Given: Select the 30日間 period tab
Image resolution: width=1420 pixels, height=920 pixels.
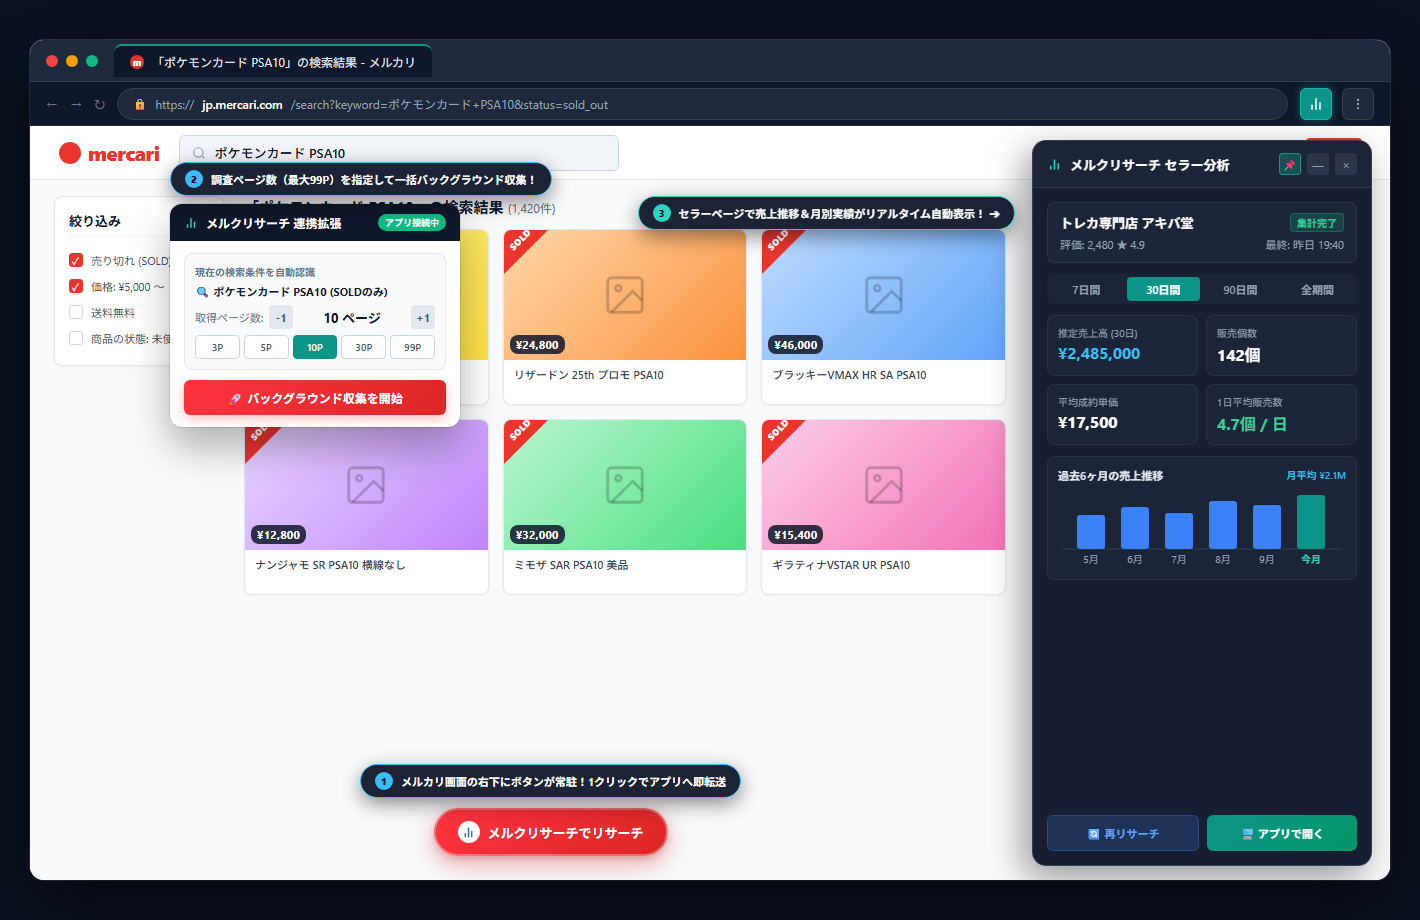Looking at the screenshot, I should click(1163, 290).
